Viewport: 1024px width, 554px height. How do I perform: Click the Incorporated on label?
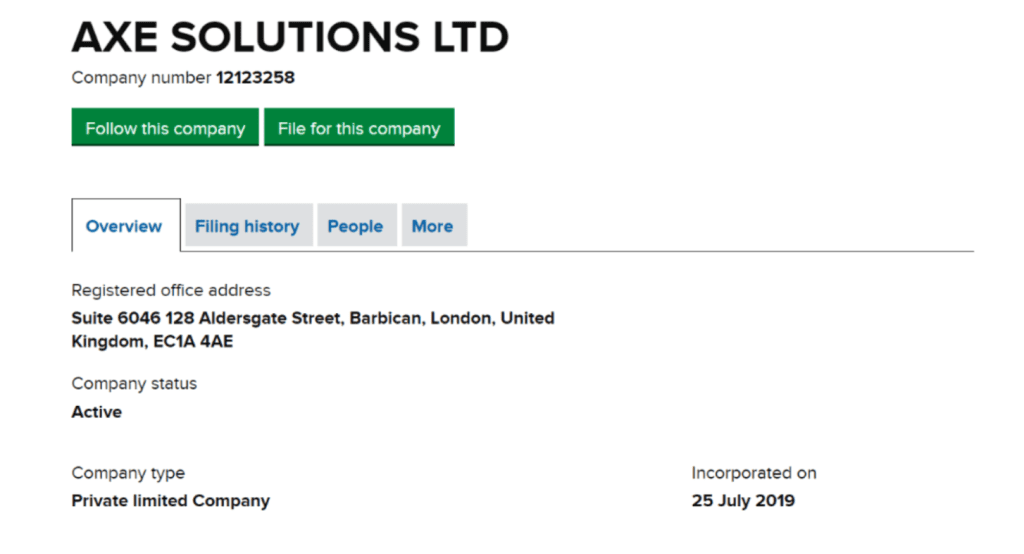[x=754, y=473]
